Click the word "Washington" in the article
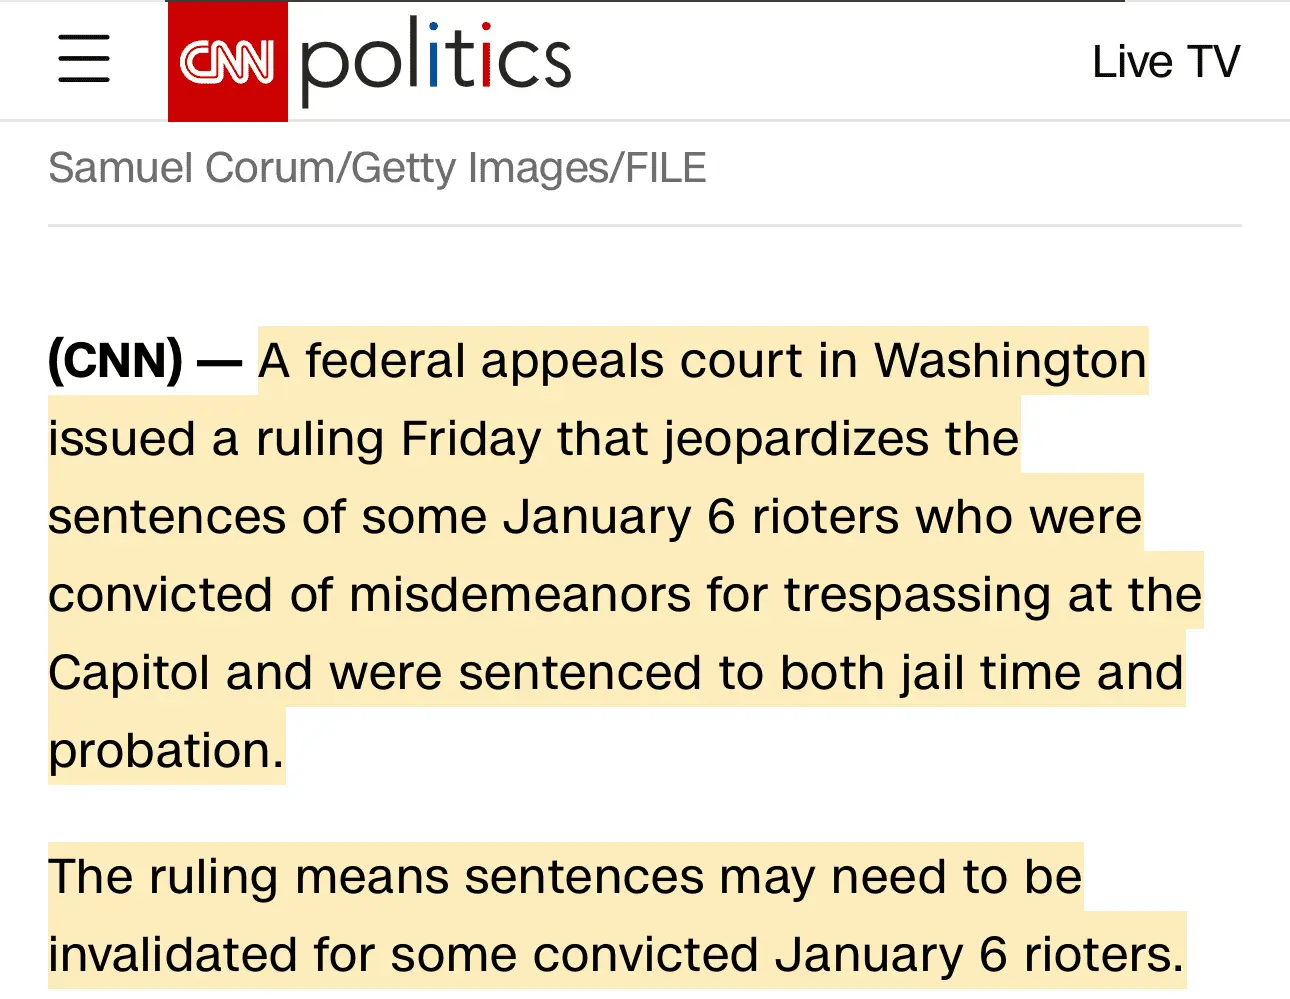The height and width of the screenshot is (999, 1290). pyautogui.click(x=1010, y=361)
